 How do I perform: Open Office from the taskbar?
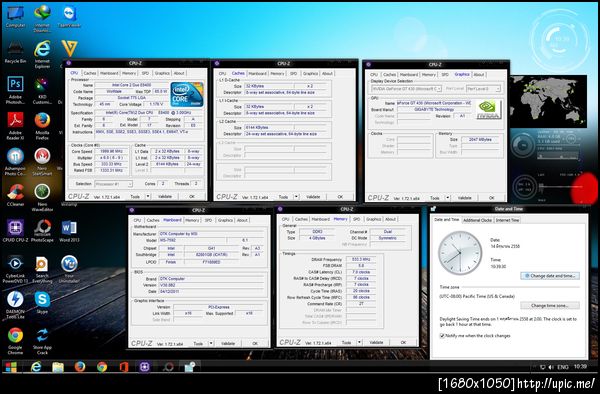[124, 367]
